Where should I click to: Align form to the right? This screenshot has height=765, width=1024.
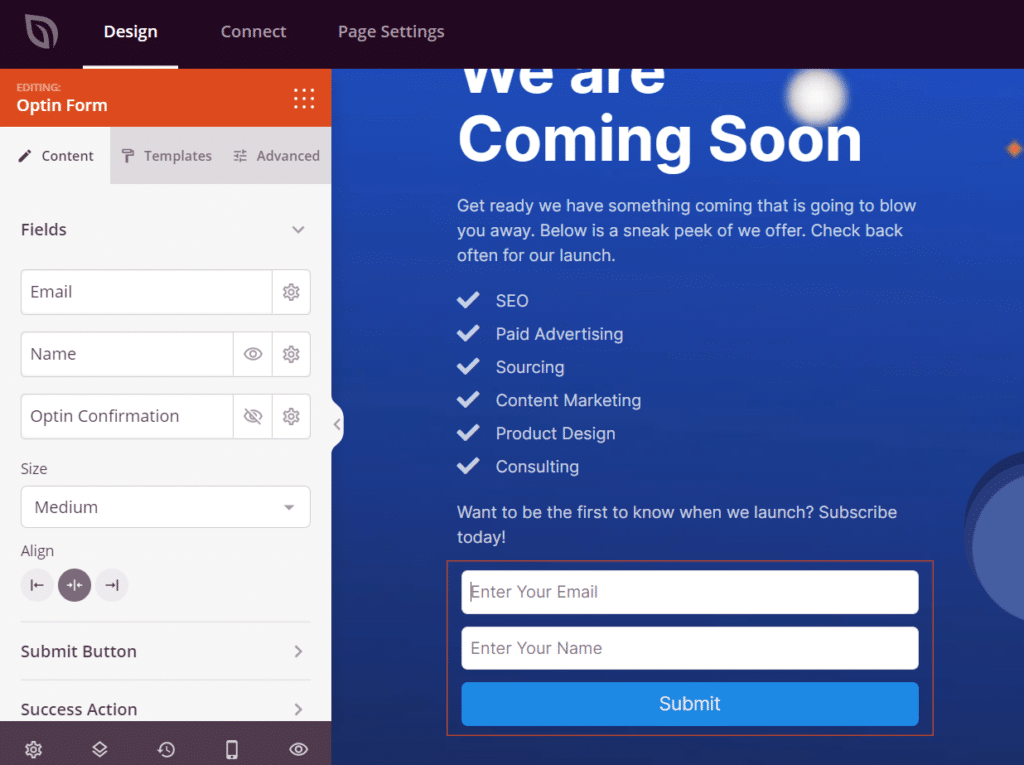112,585
